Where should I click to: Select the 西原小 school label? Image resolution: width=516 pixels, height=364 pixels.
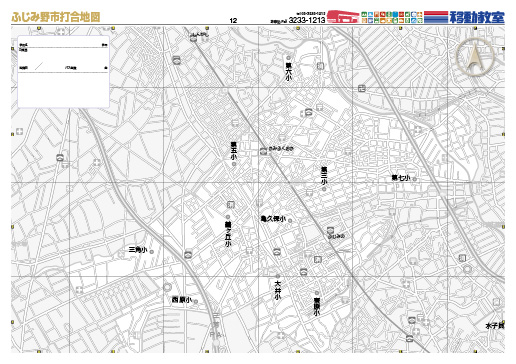(182, 300)
